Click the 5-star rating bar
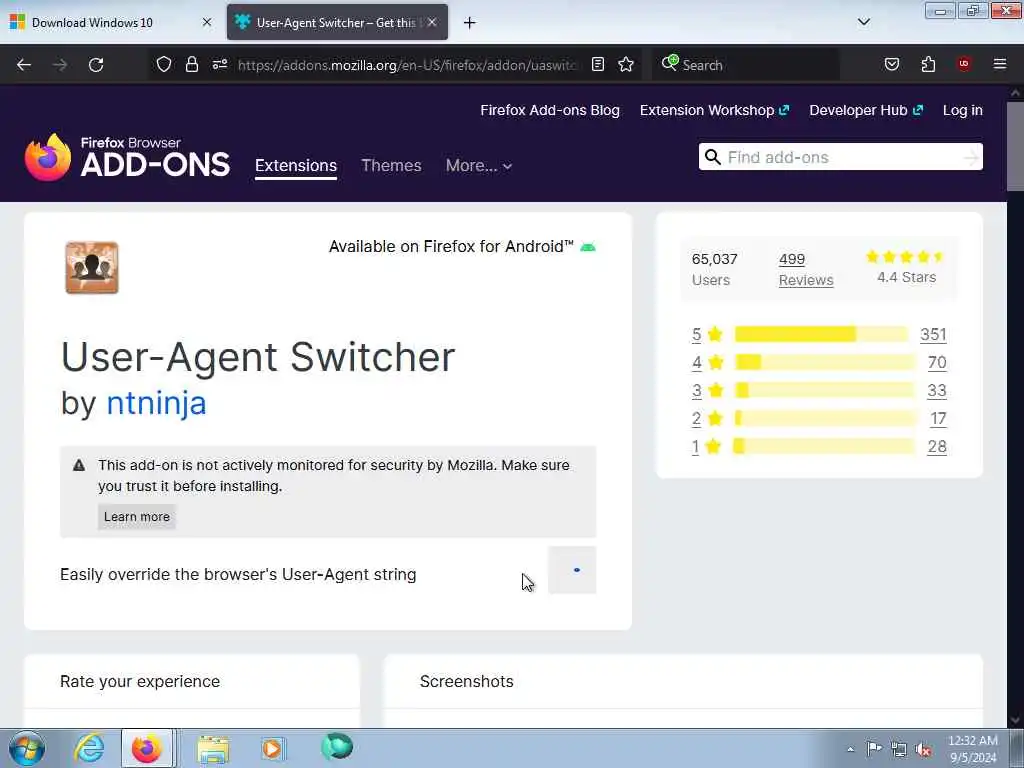 coord(822,334)
